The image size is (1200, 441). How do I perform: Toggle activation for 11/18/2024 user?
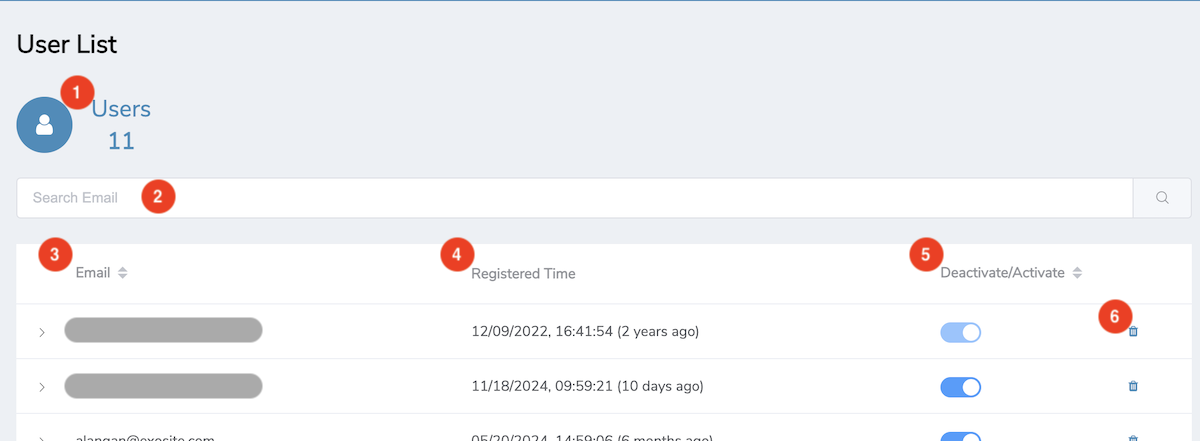point(961,387)
